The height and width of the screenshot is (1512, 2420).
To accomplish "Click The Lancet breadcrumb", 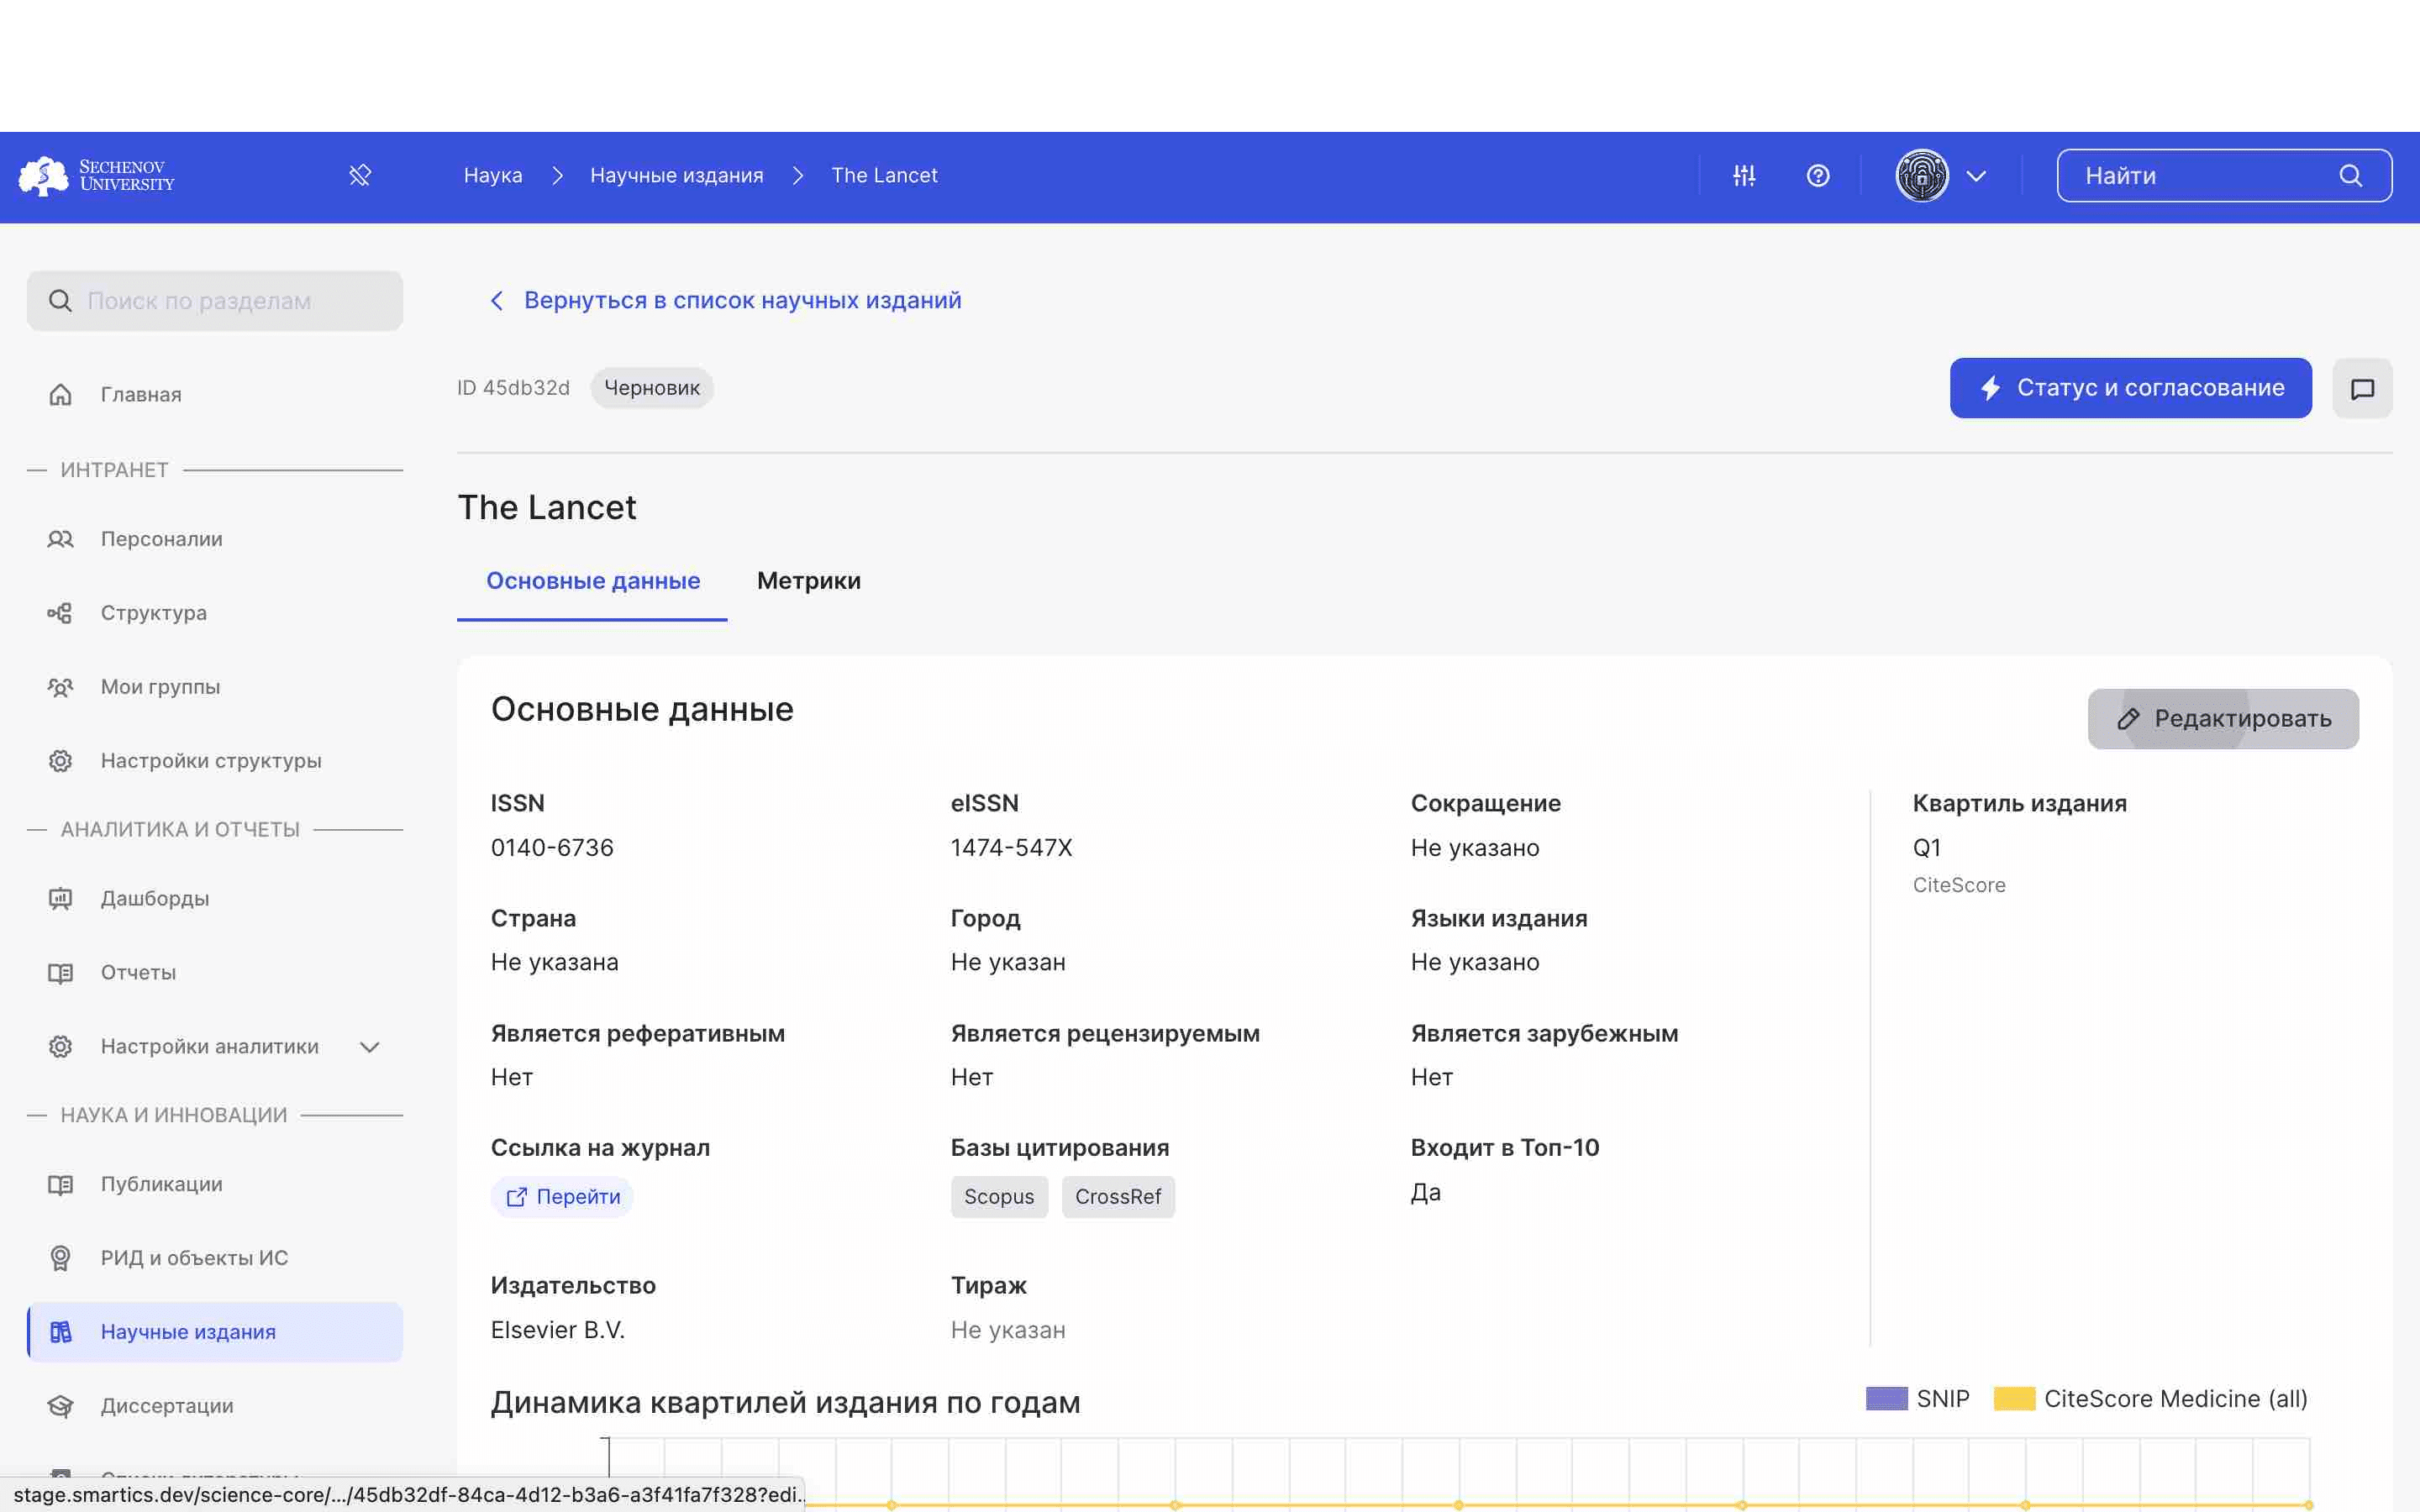I will click(x=884, y=176).
